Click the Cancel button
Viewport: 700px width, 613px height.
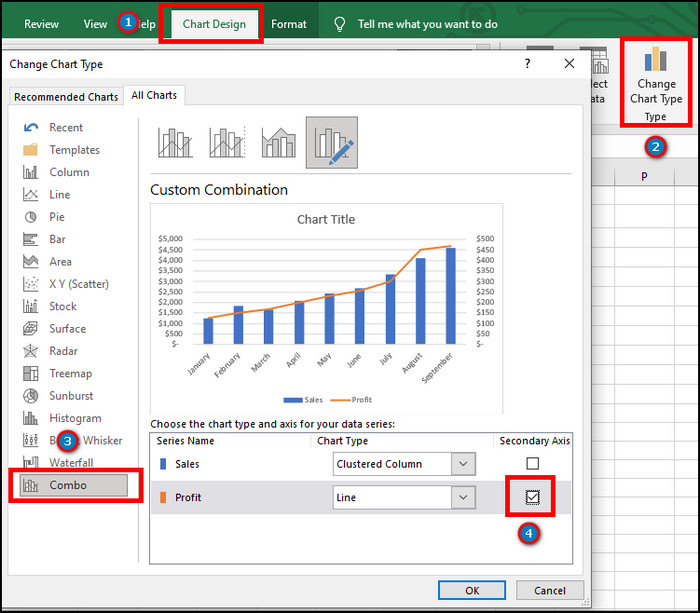(x=550, y=590)
